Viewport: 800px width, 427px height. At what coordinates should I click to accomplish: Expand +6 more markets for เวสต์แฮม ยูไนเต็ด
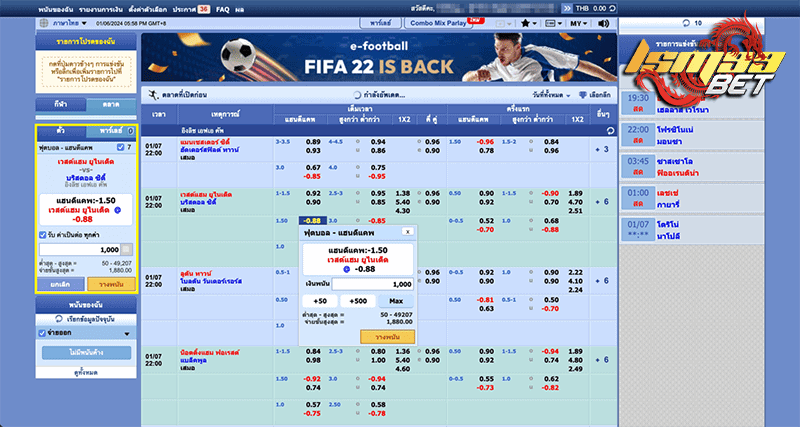pos(603,202)
